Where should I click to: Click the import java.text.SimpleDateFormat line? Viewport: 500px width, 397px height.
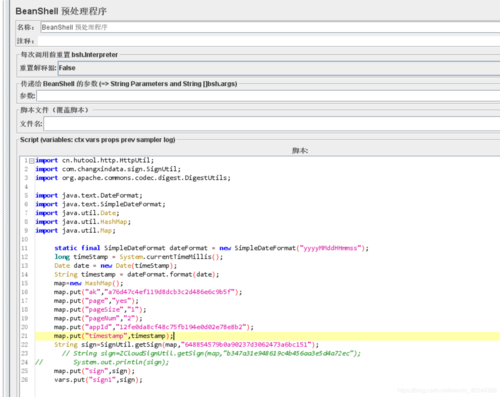coord(100,204)
